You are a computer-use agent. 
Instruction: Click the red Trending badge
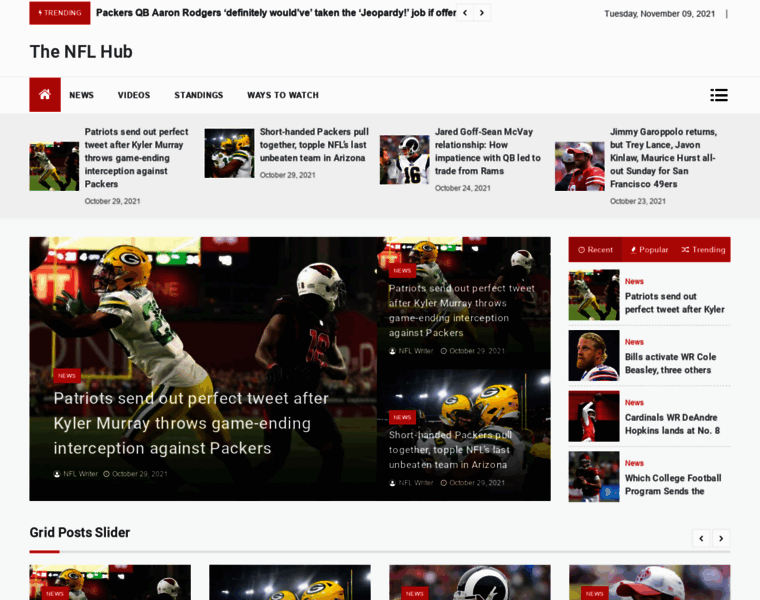(60, 13)
